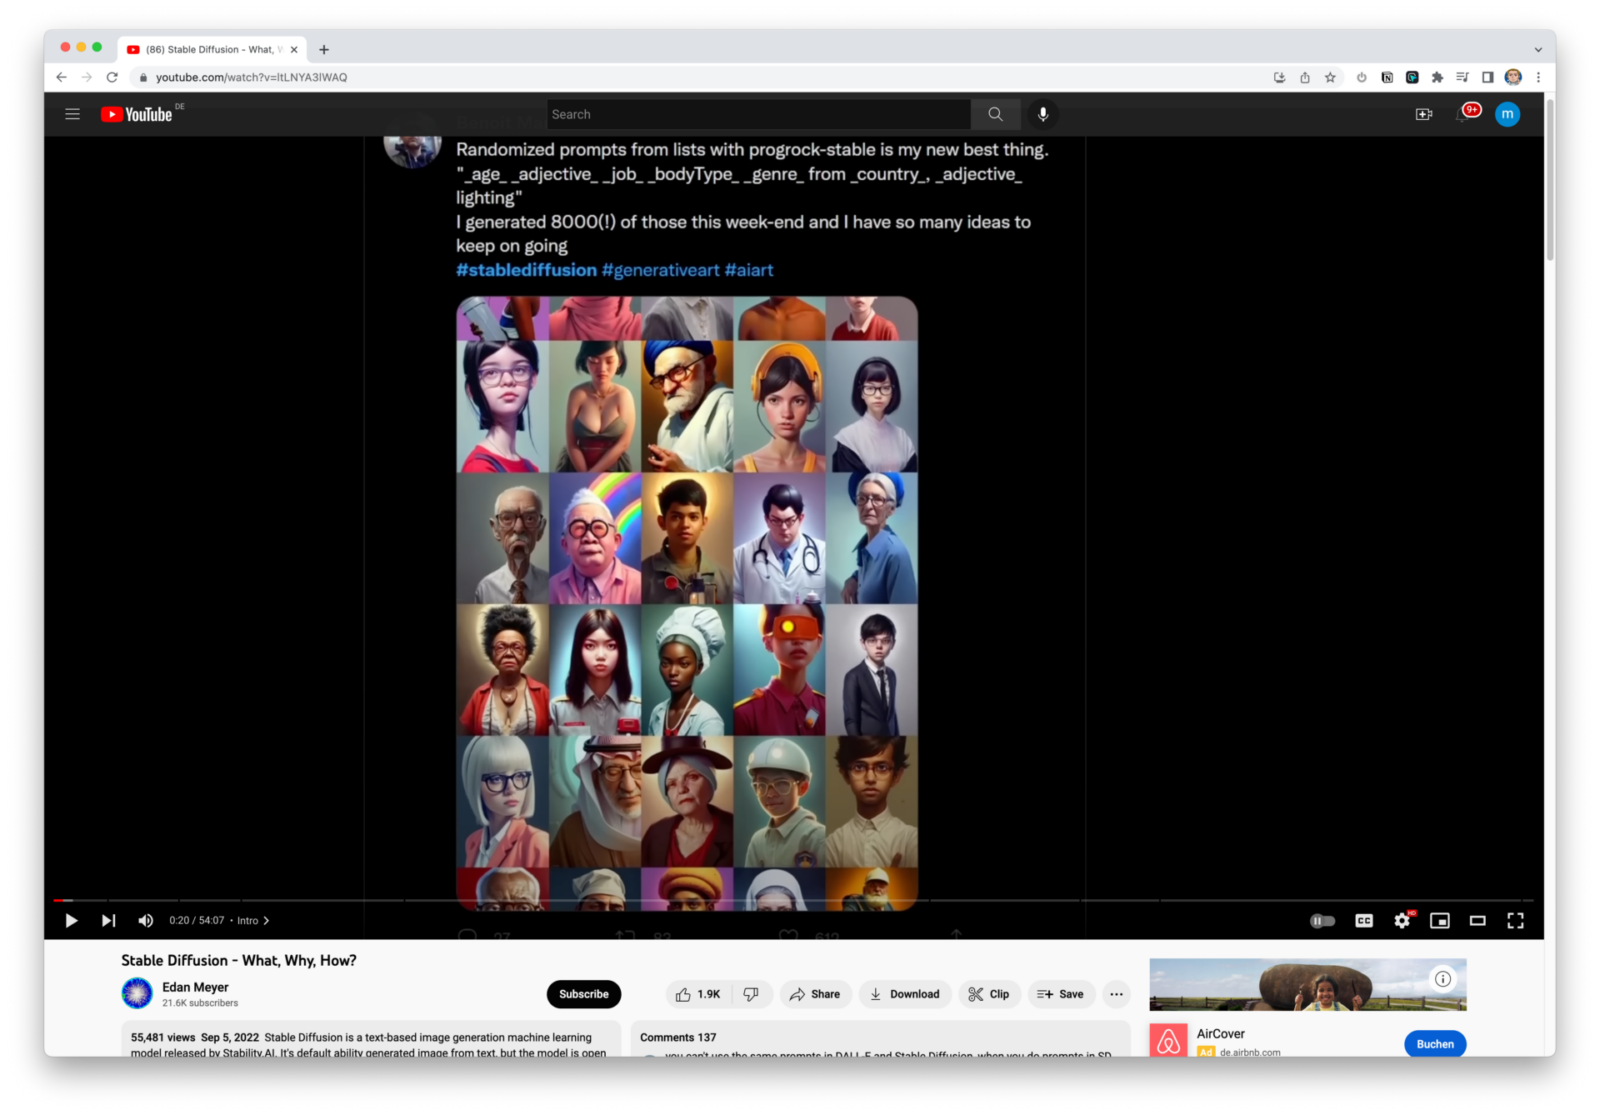Create a Clip of the video
Viewport: 1600px width, 1115px height.
tap(989, 994)
